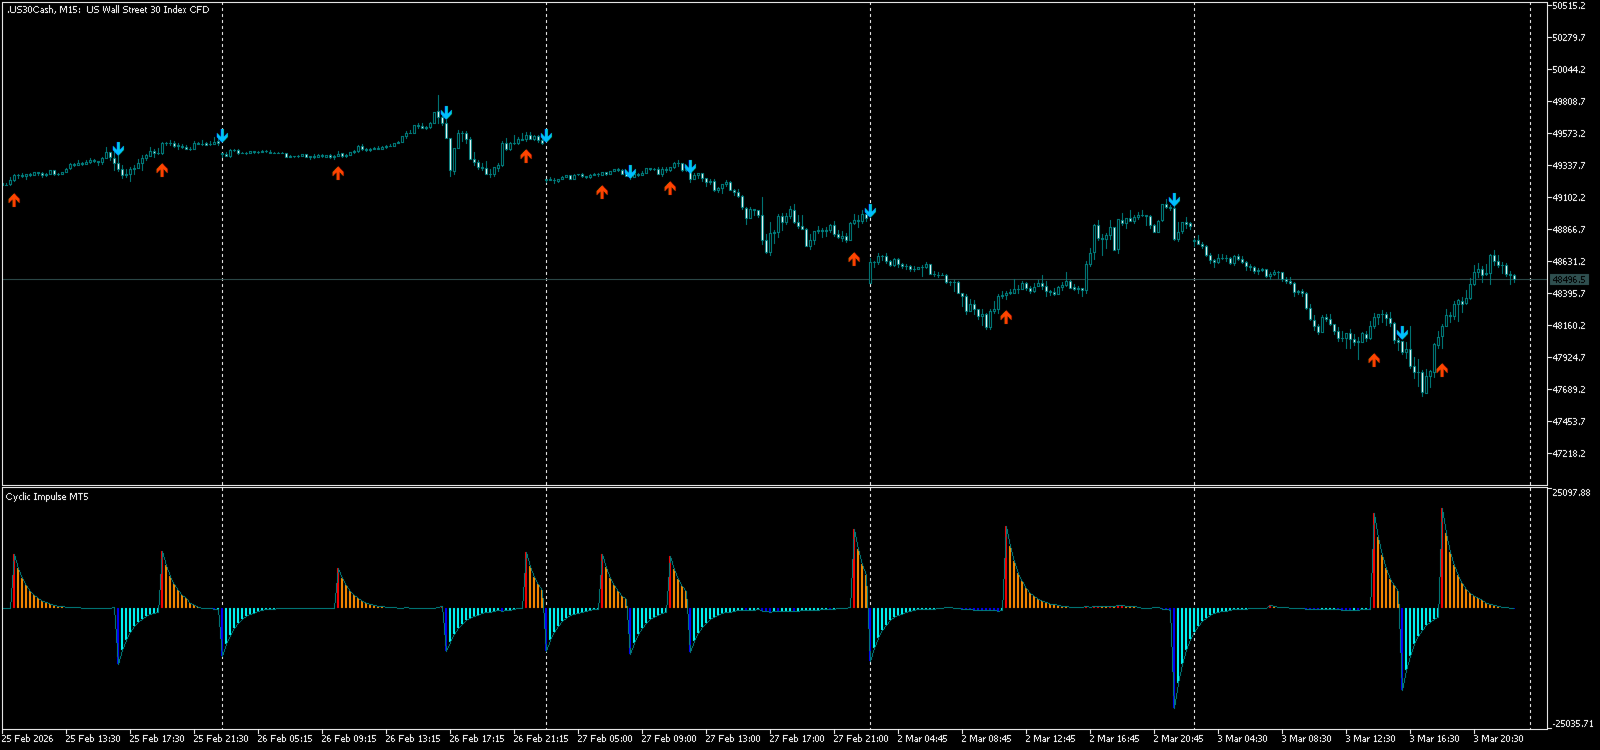1600x750 pixels.
Task: Select the 48866.7 price level label
Action: (x=1569, y=230)
